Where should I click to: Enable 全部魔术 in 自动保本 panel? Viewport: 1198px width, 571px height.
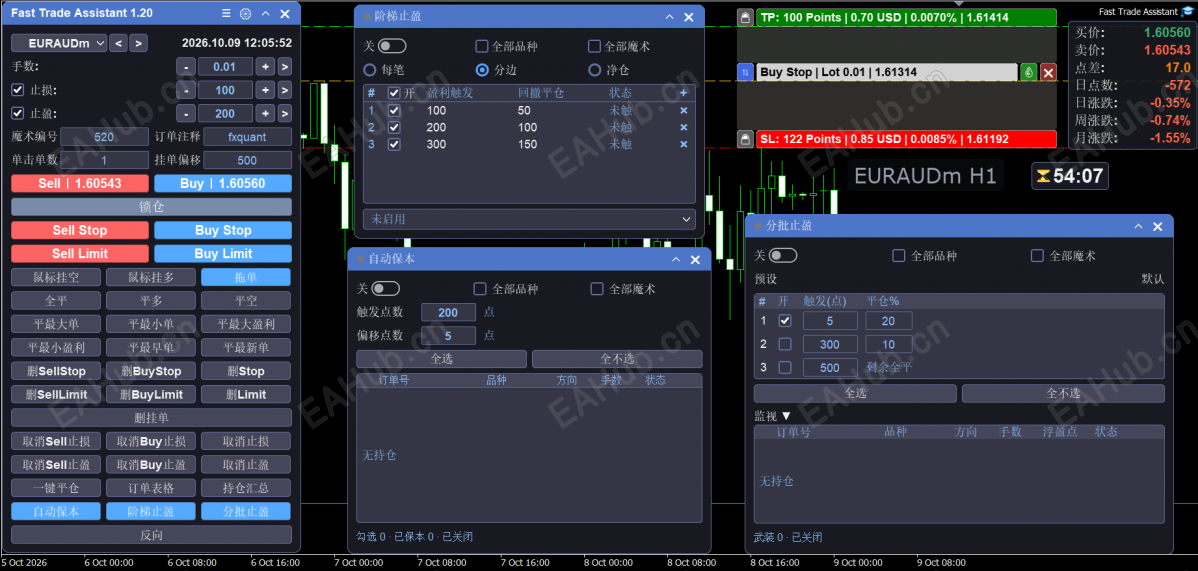597,289
